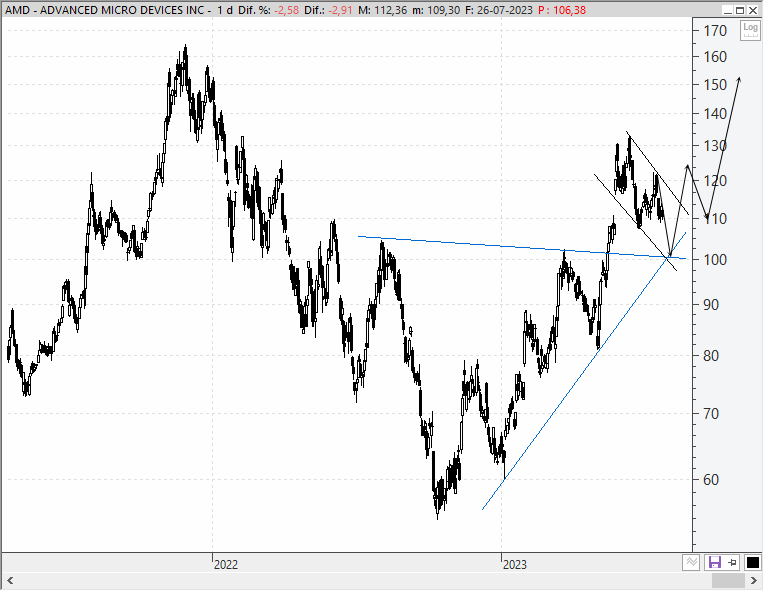Click the 2022 time axis label
Screen dimensions: 764x591
click(226, 565)
